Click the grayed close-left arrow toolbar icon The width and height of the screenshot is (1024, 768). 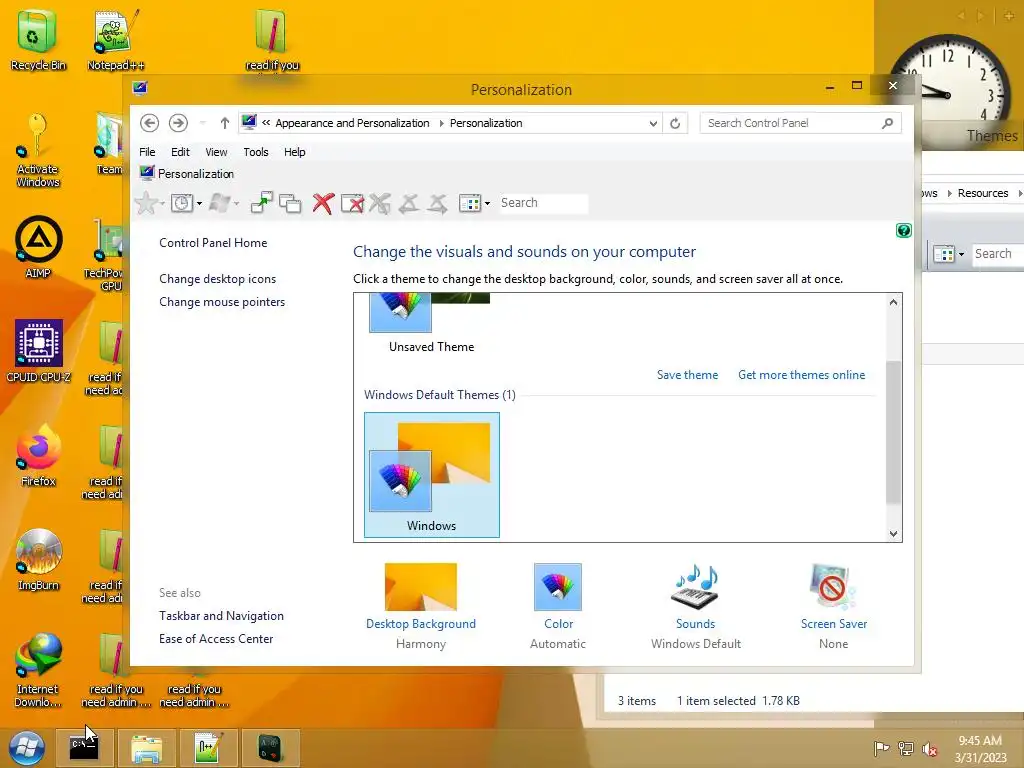click(x=409, y=203)
